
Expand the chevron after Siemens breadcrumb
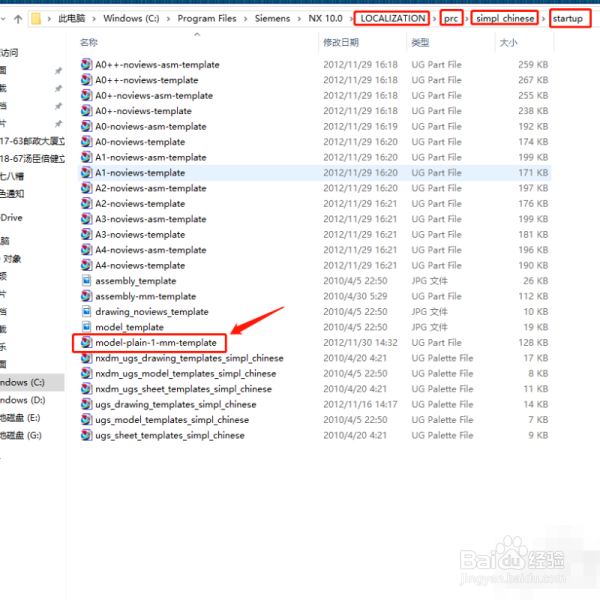299,19
